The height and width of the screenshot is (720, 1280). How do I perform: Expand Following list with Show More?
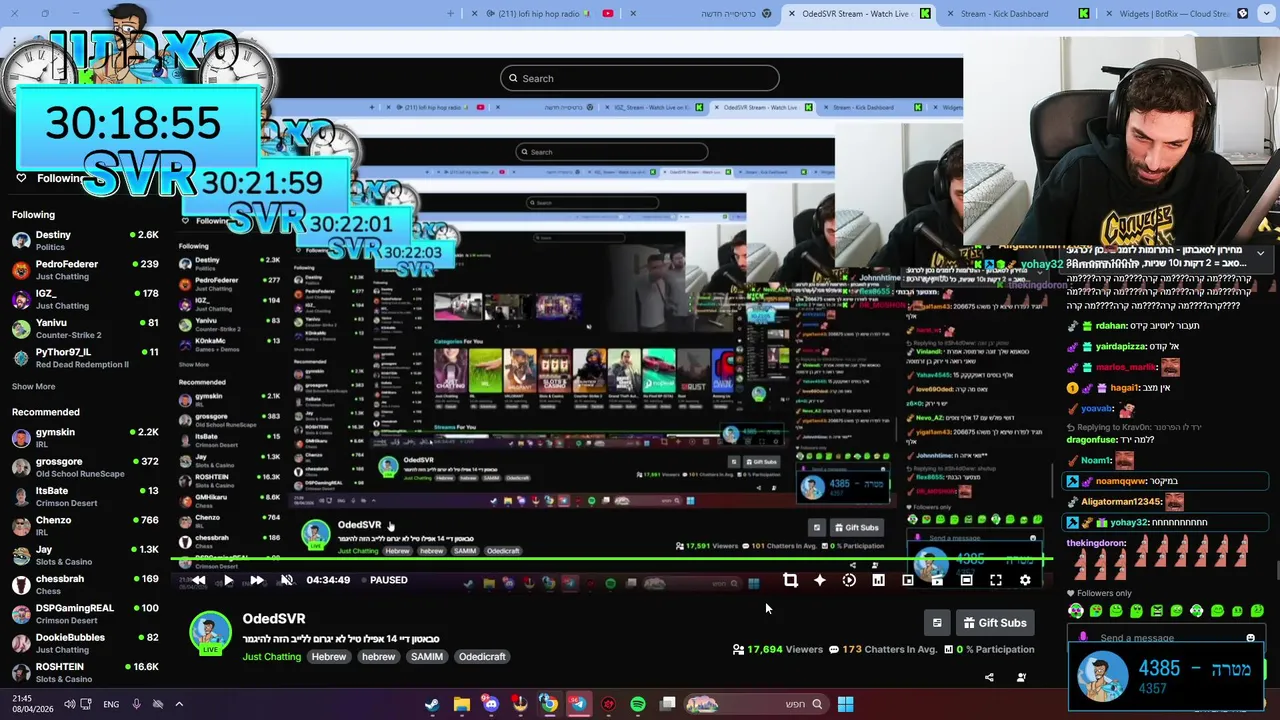pyautogui.click(x=33, y=386)
